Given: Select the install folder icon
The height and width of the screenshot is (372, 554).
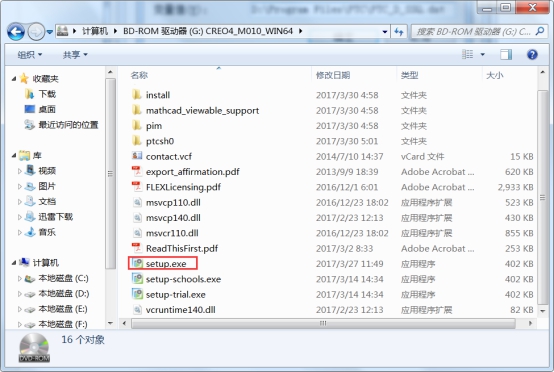Looking at the screenshot, I should (136, 95).
